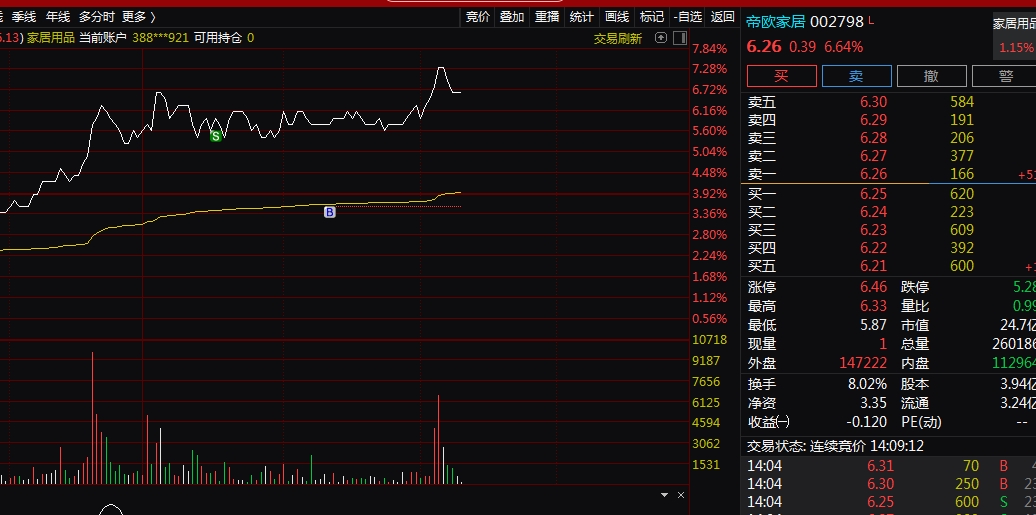Click 交易刷新 trade refresh link
This screenshot has height=515, width=1036.
tap(618, 38)
